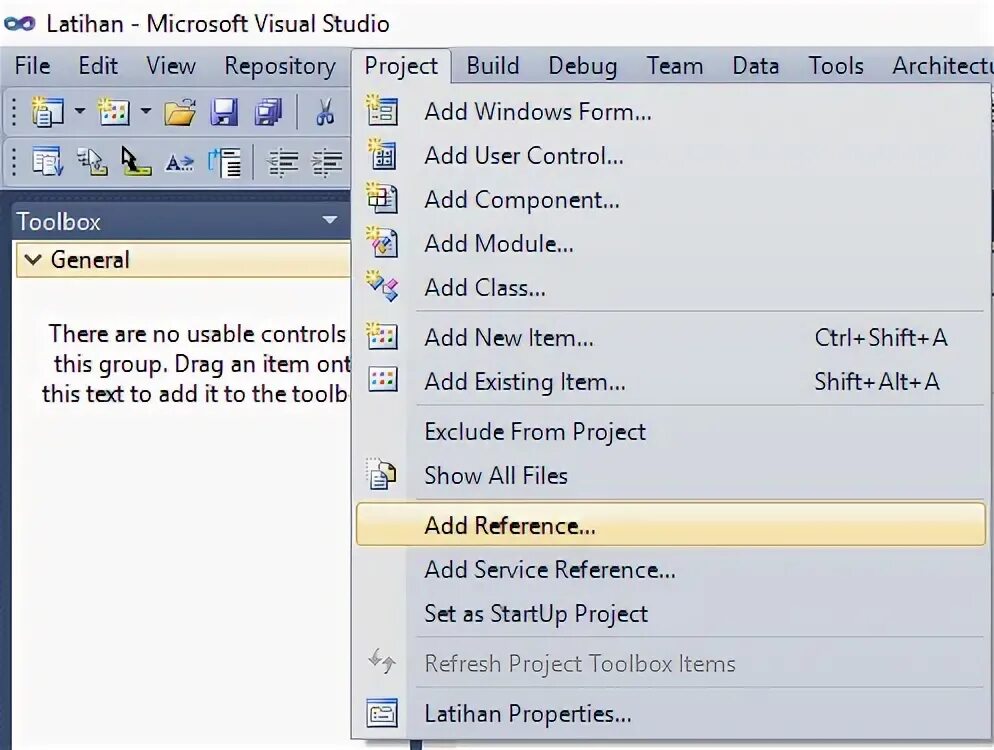Choose Add Service Reference entry

[671, 569]
